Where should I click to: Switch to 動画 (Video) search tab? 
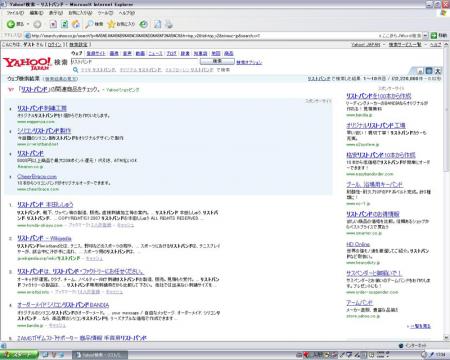point(140,53)
